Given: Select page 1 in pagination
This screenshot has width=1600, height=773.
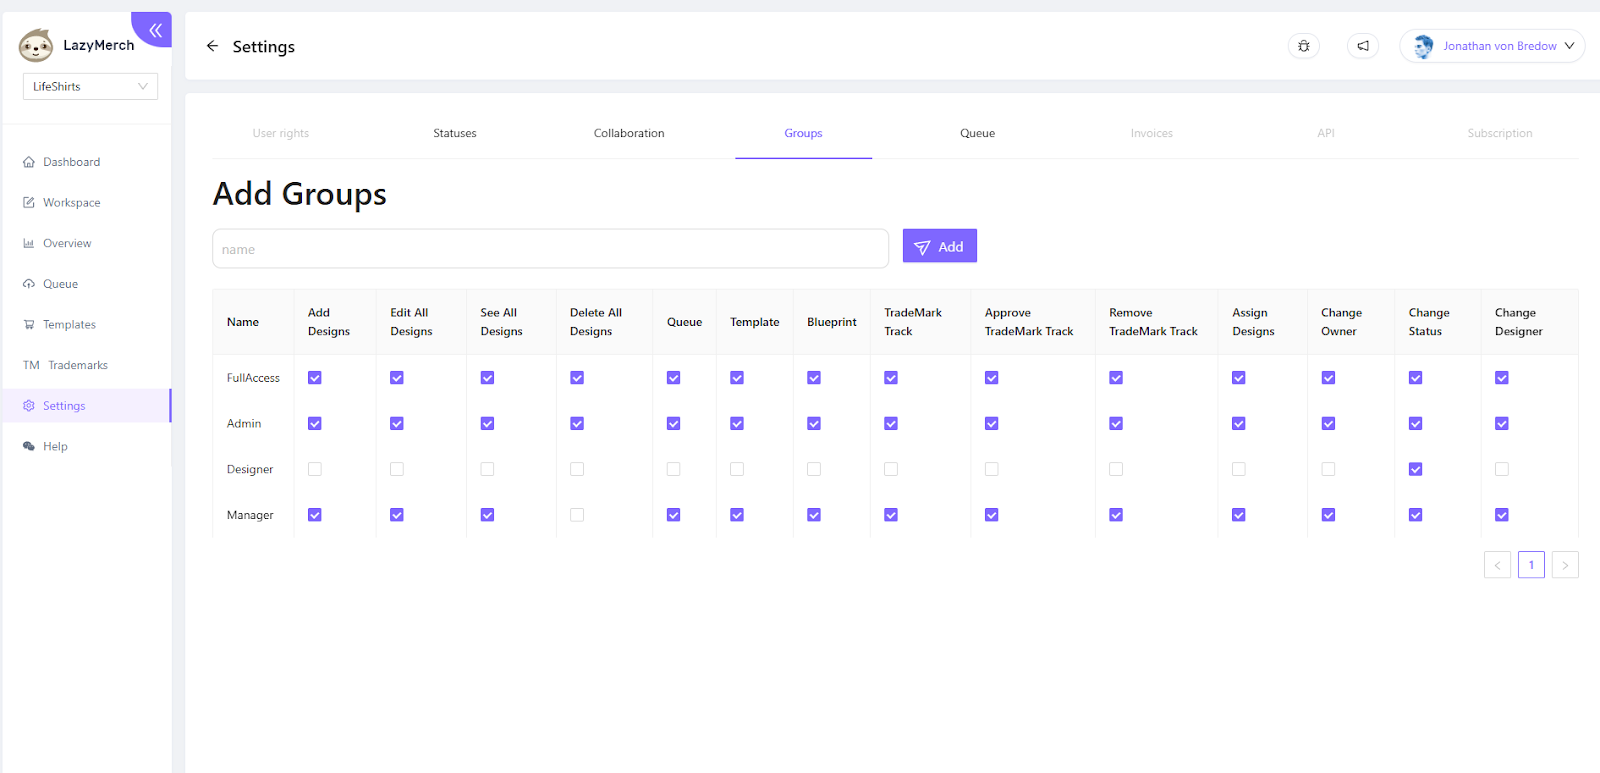Looking at the screenshot, I should coord(1531,565).
